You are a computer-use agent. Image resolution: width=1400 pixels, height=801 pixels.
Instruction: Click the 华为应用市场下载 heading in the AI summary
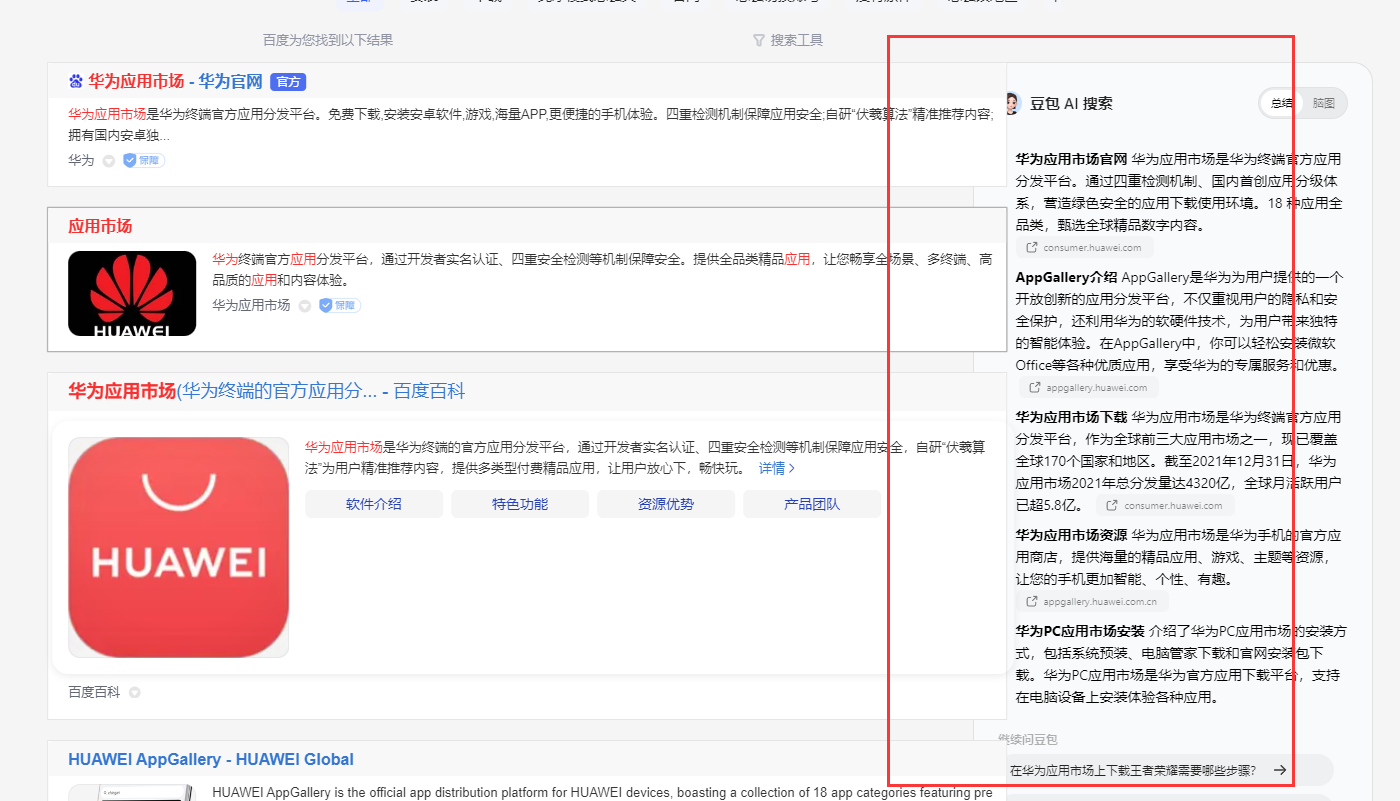(x=1071, y=417)
